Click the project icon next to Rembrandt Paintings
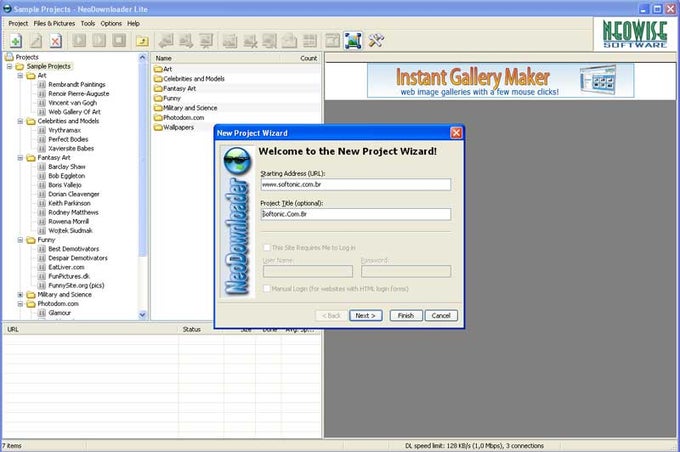Screen dimensions: 680x452 coord(42,85)
